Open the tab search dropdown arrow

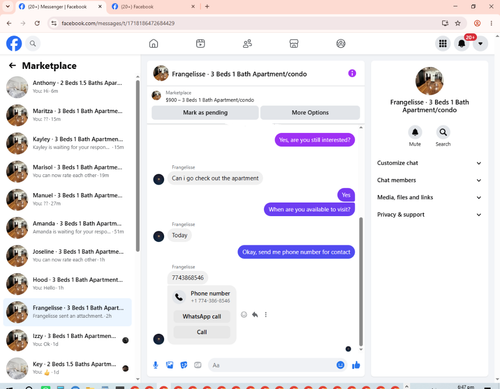(x=7, y=6)
